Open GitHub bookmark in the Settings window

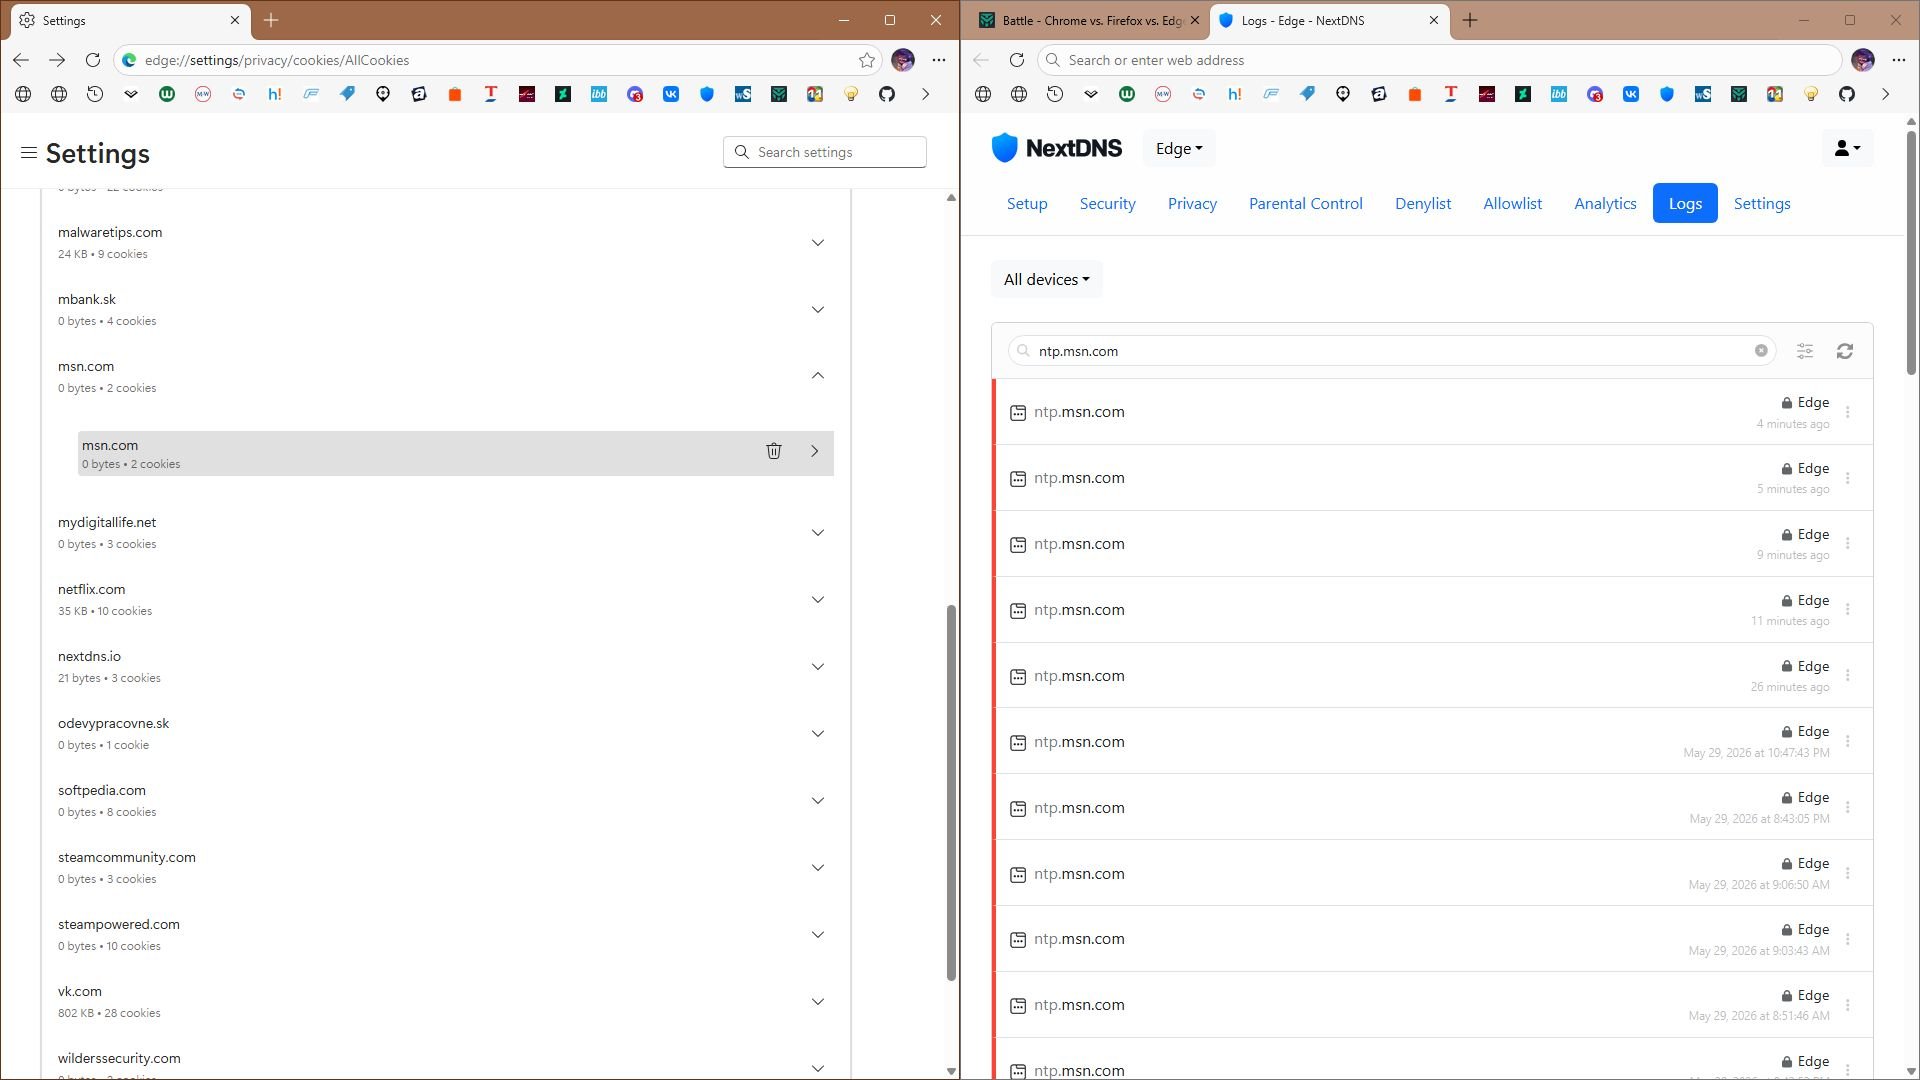tap(887, 94)
